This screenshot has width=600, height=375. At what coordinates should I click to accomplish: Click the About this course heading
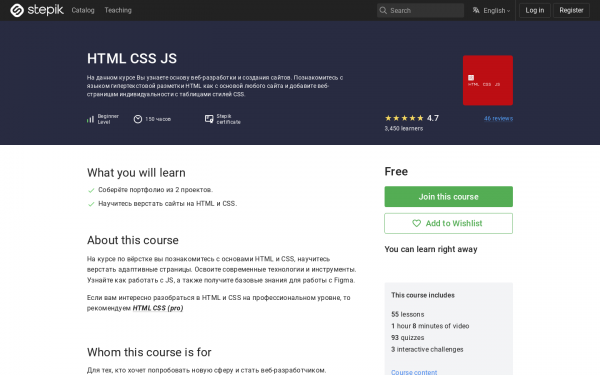[x=133, y=240]
